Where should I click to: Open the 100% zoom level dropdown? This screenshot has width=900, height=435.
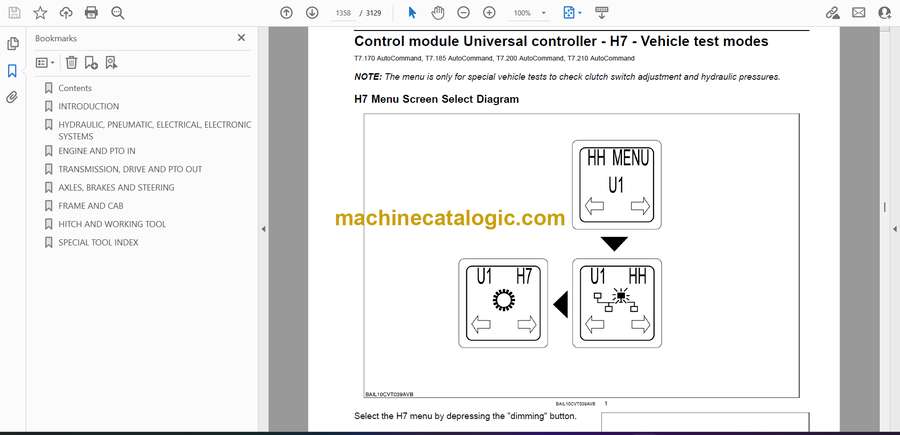click(529, 13)
